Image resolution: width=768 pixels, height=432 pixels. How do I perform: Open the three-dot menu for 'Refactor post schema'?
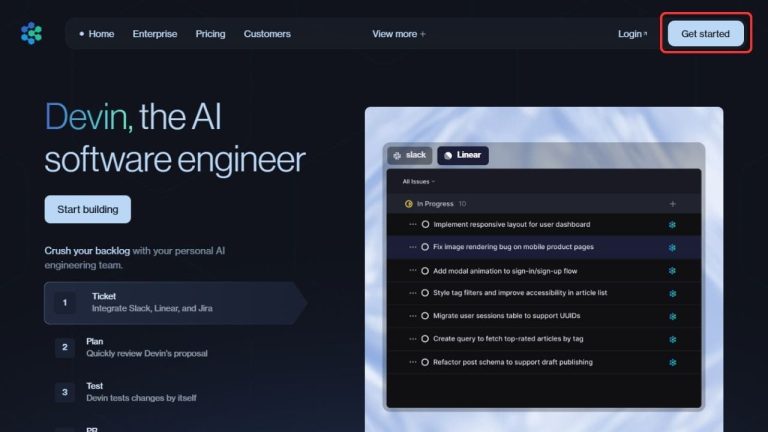[412, 362]
